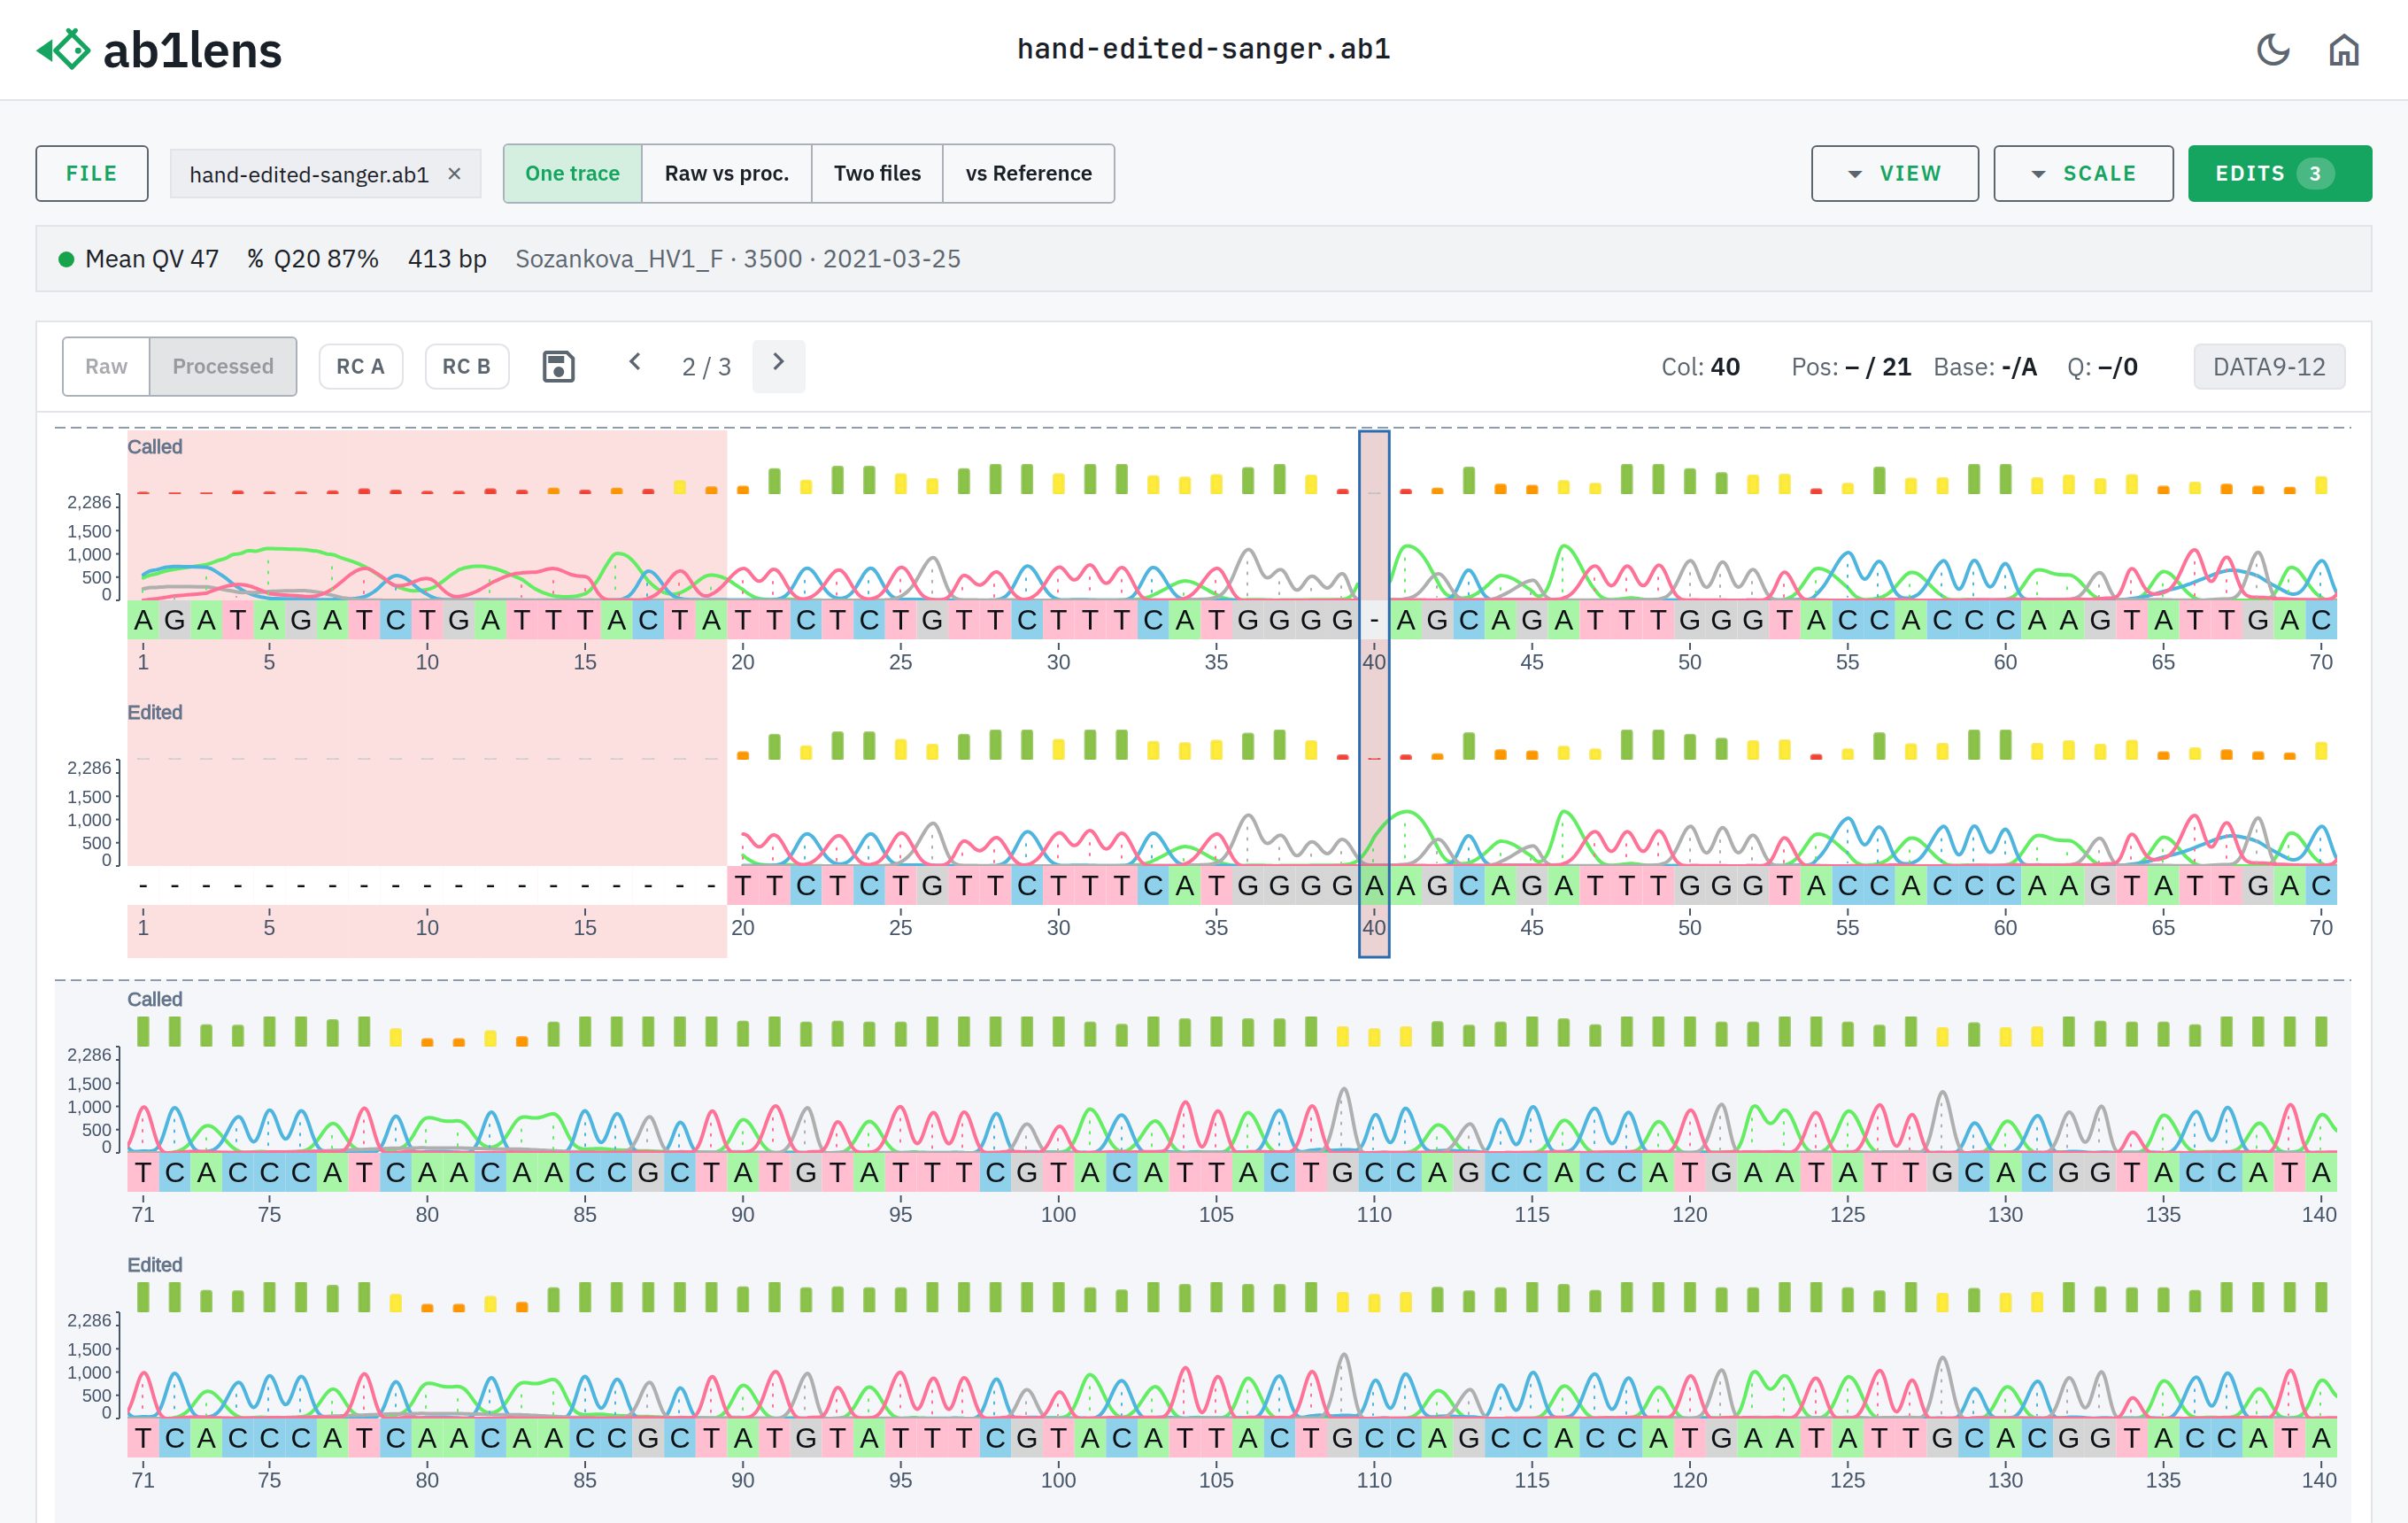Switch to vs Reference tab
The image size is (2408, 1523).
coord(1028,173)
